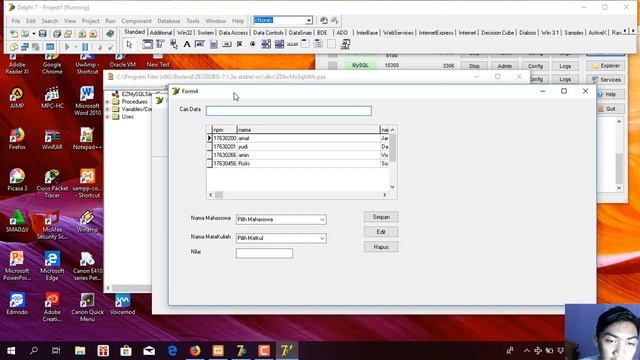
Task: Pick the ActionList component icon
Action: 345,44
